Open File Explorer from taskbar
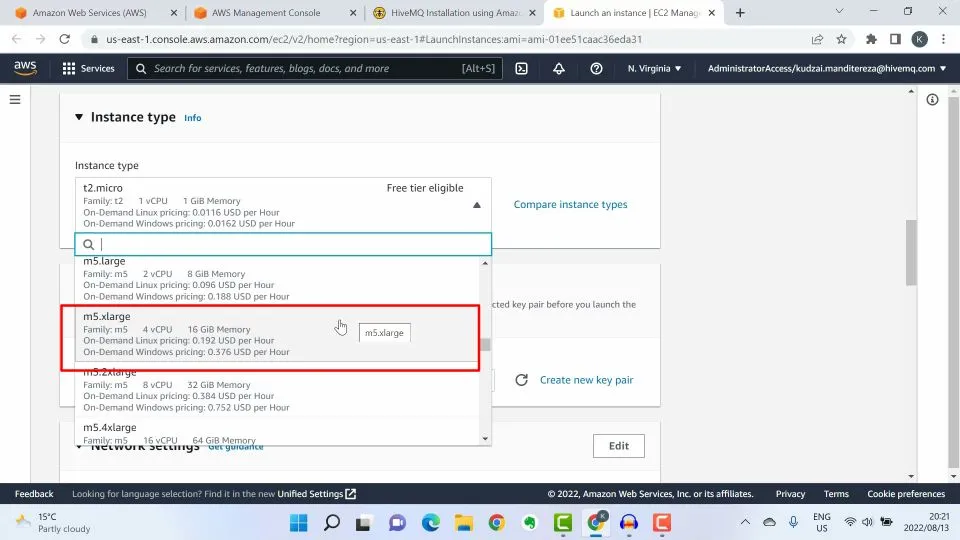 coord(464,523)
